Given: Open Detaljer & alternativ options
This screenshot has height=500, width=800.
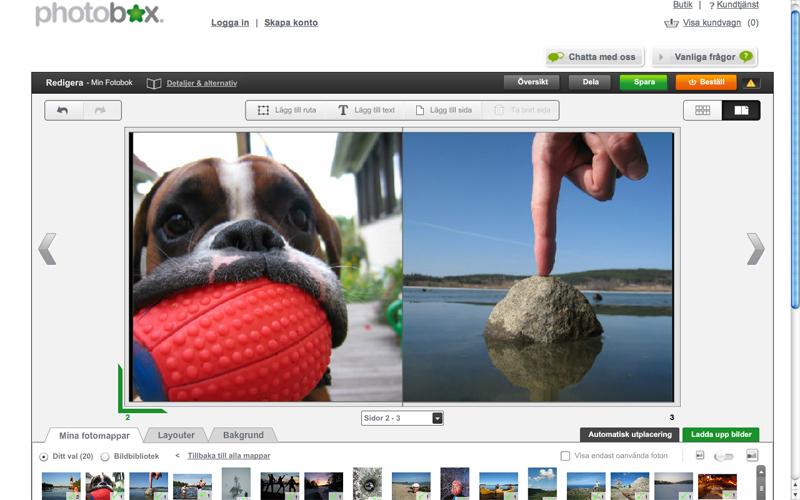Looking at the screenshot, I should pyautogui.click(x=201, y=83).
